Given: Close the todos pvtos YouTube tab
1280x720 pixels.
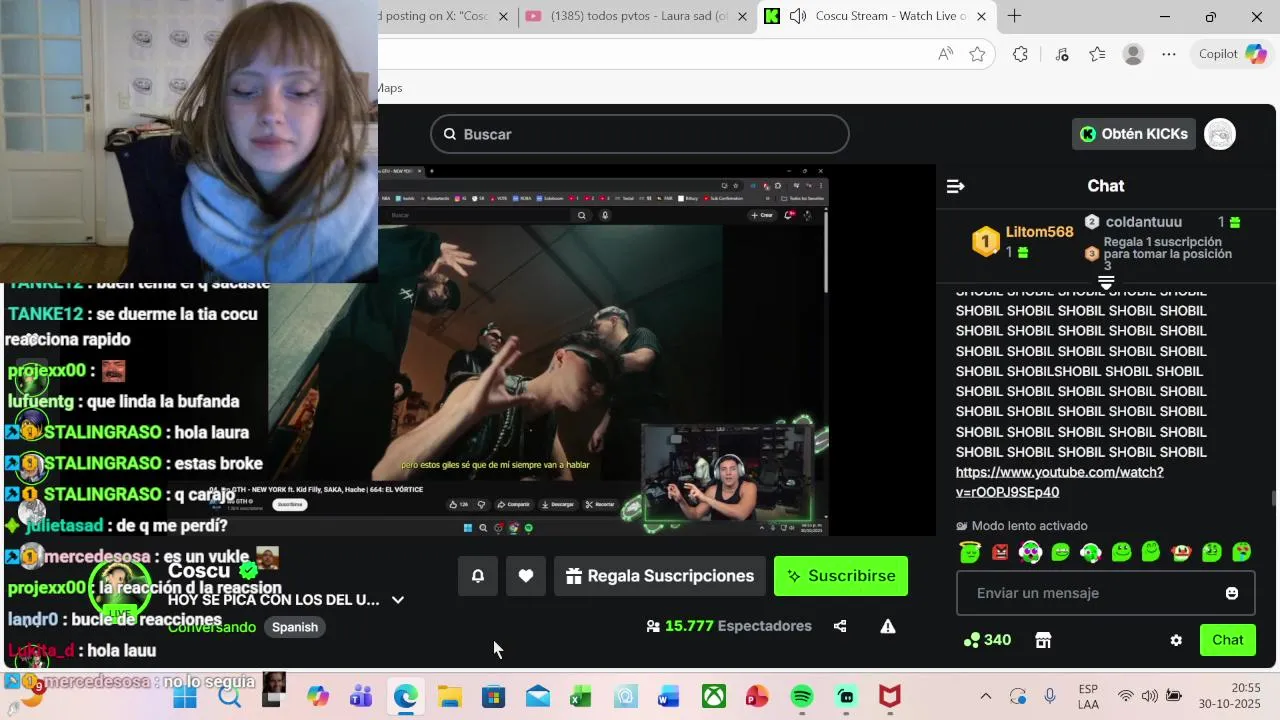Looking at the screenshot, I should (x=742, y=16).
